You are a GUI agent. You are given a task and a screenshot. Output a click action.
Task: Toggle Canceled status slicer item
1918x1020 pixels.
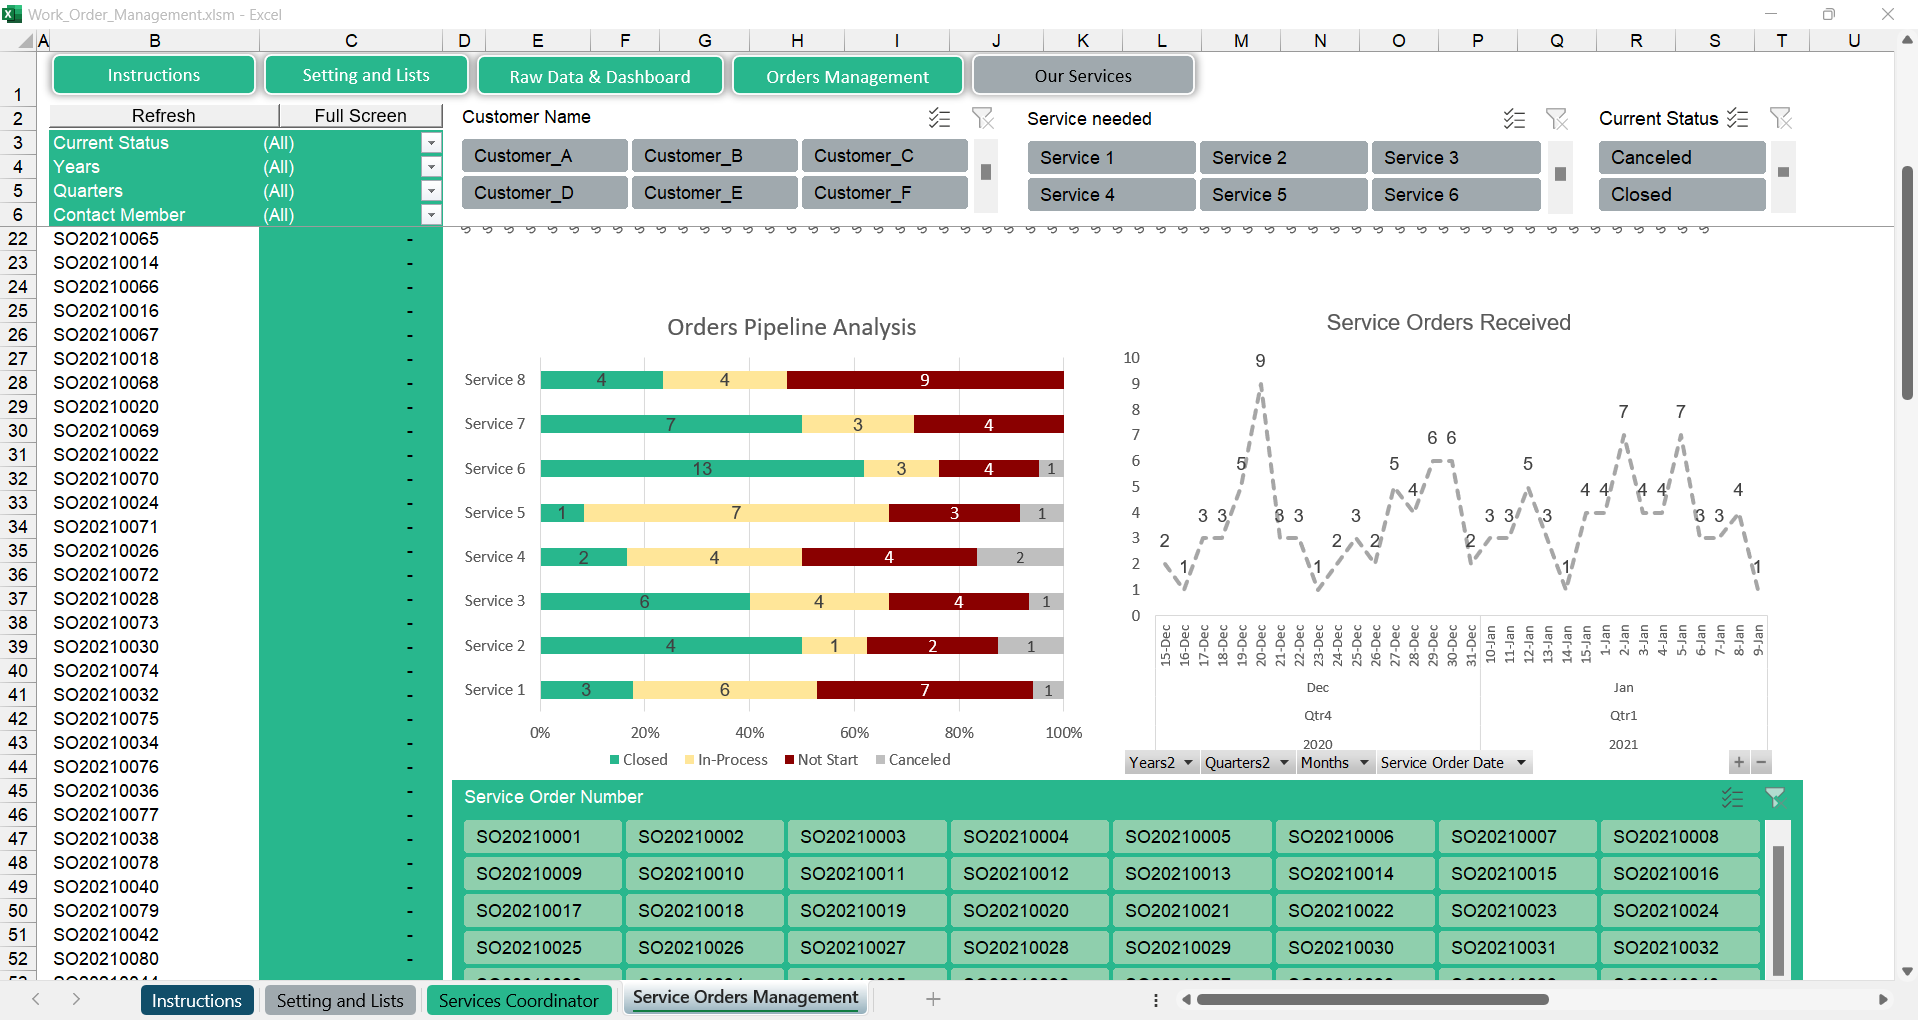(1681, 158)
